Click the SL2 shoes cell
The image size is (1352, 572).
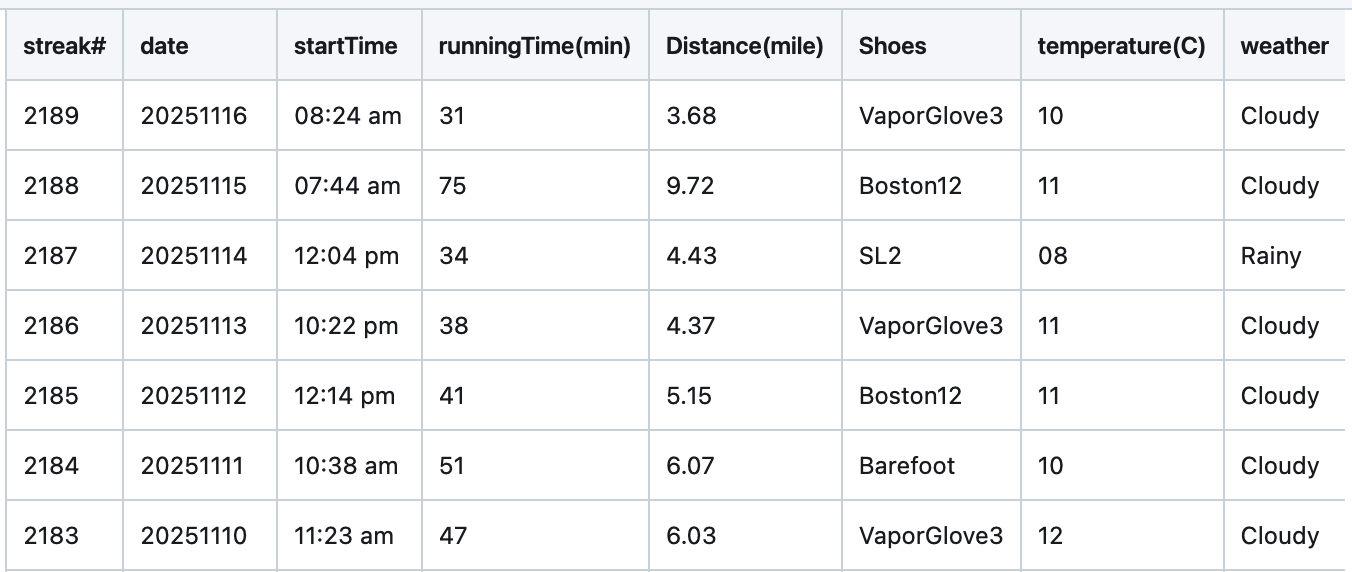[880, 256]
